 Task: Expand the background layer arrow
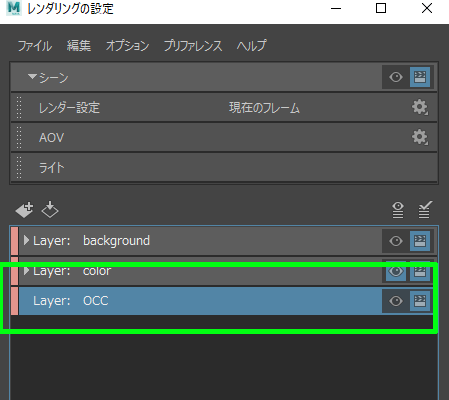(x=26, y=240)
